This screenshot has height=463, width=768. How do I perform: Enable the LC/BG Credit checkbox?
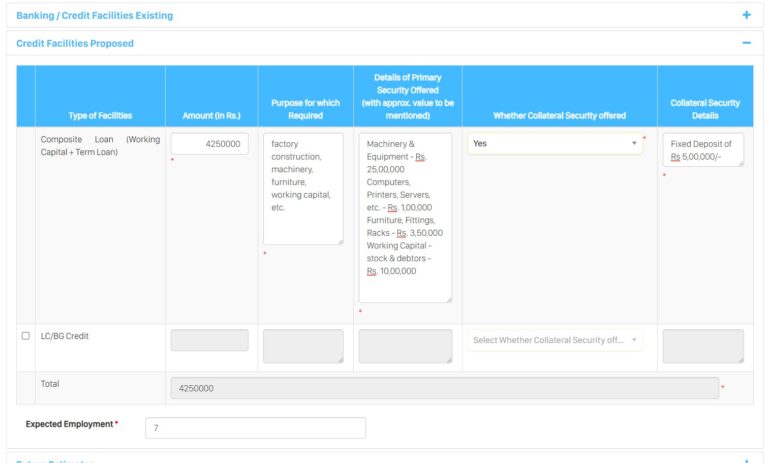pyautogui.click(x=26, y=336)
